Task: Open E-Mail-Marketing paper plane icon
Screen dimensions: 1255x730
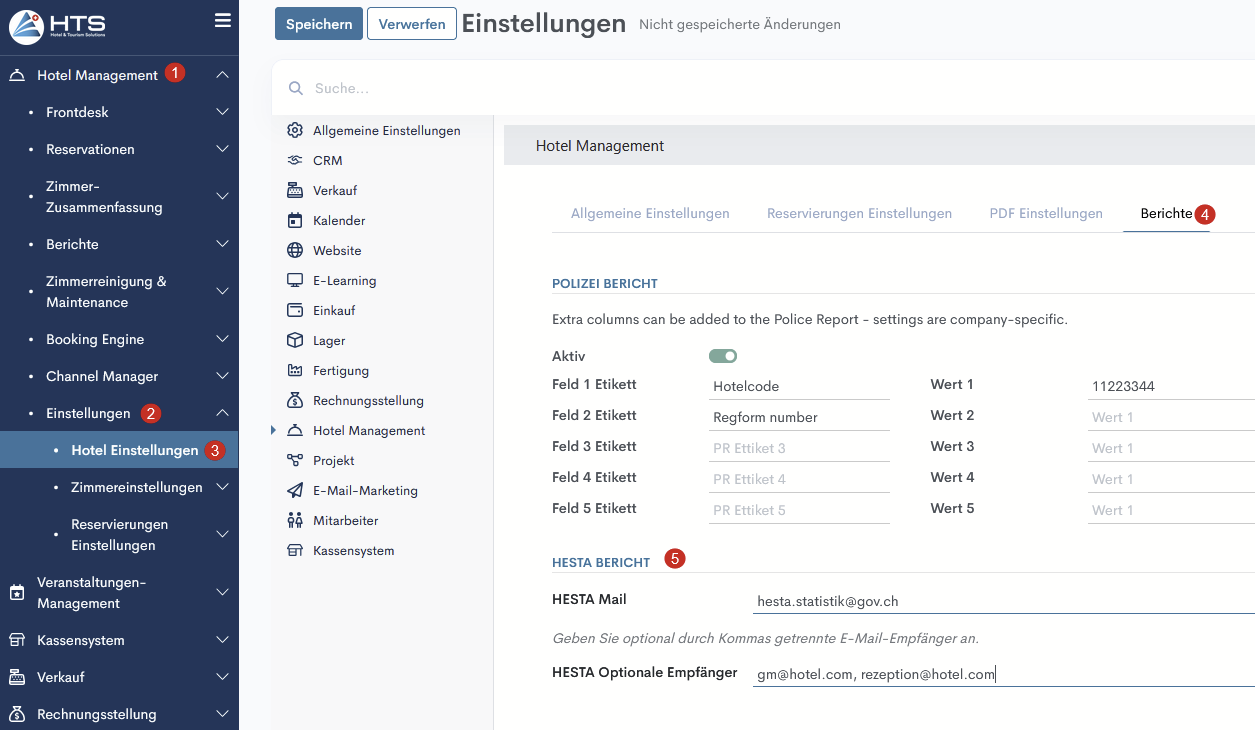Action: coord(294,490)
